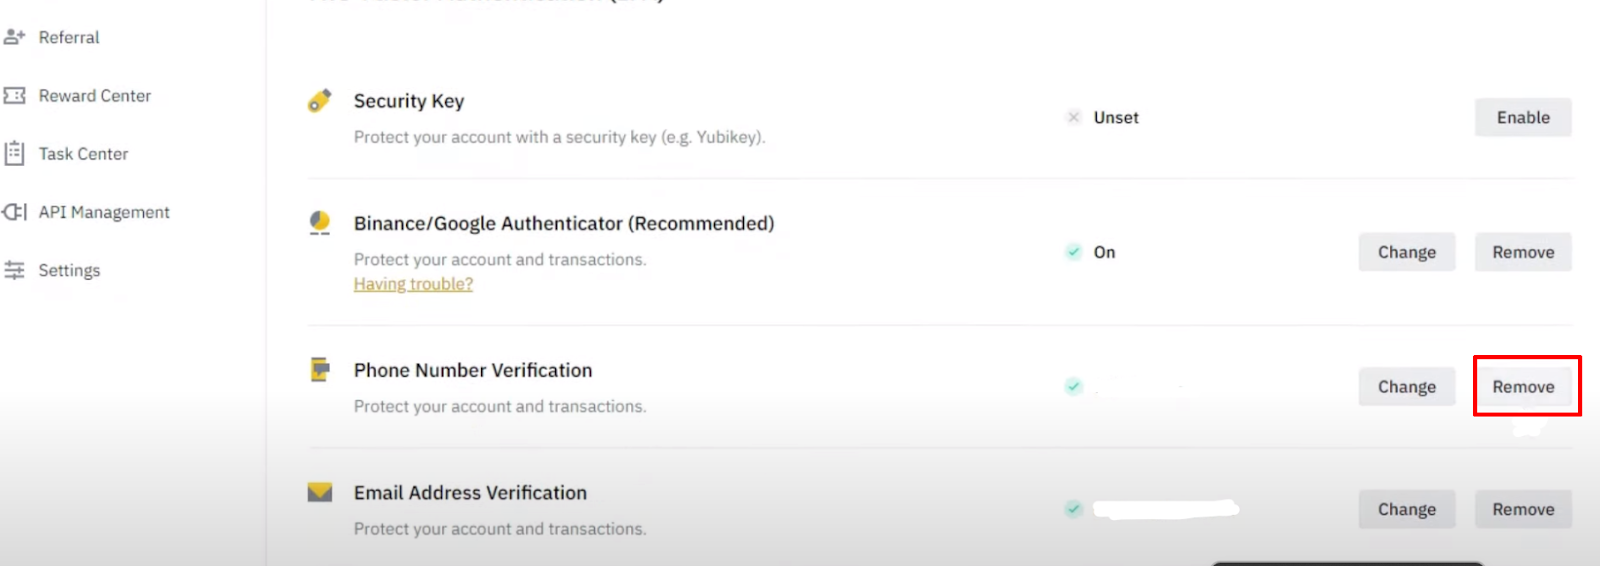Click the Settings sliders icon
Image resolution: width=1600 pixels, height=566 pixels.
[14, 270]
